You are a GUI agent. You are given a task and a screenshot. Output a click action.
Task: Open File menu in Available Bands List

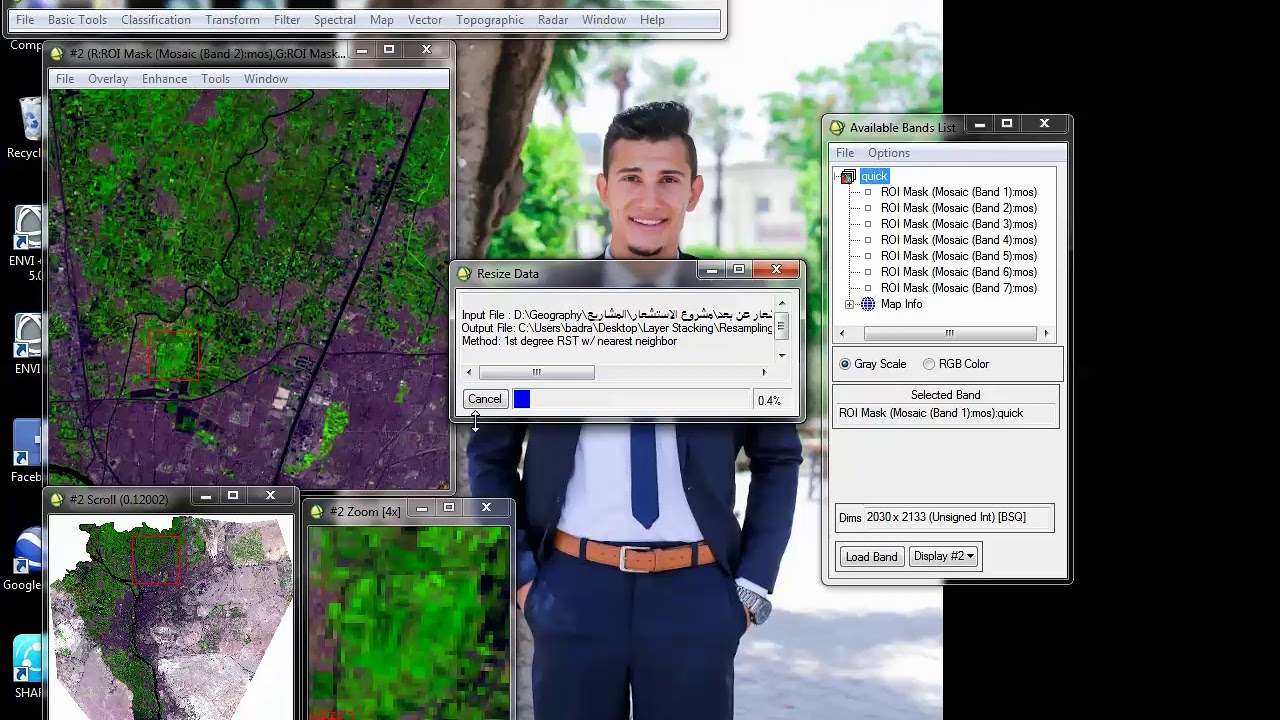845,153
